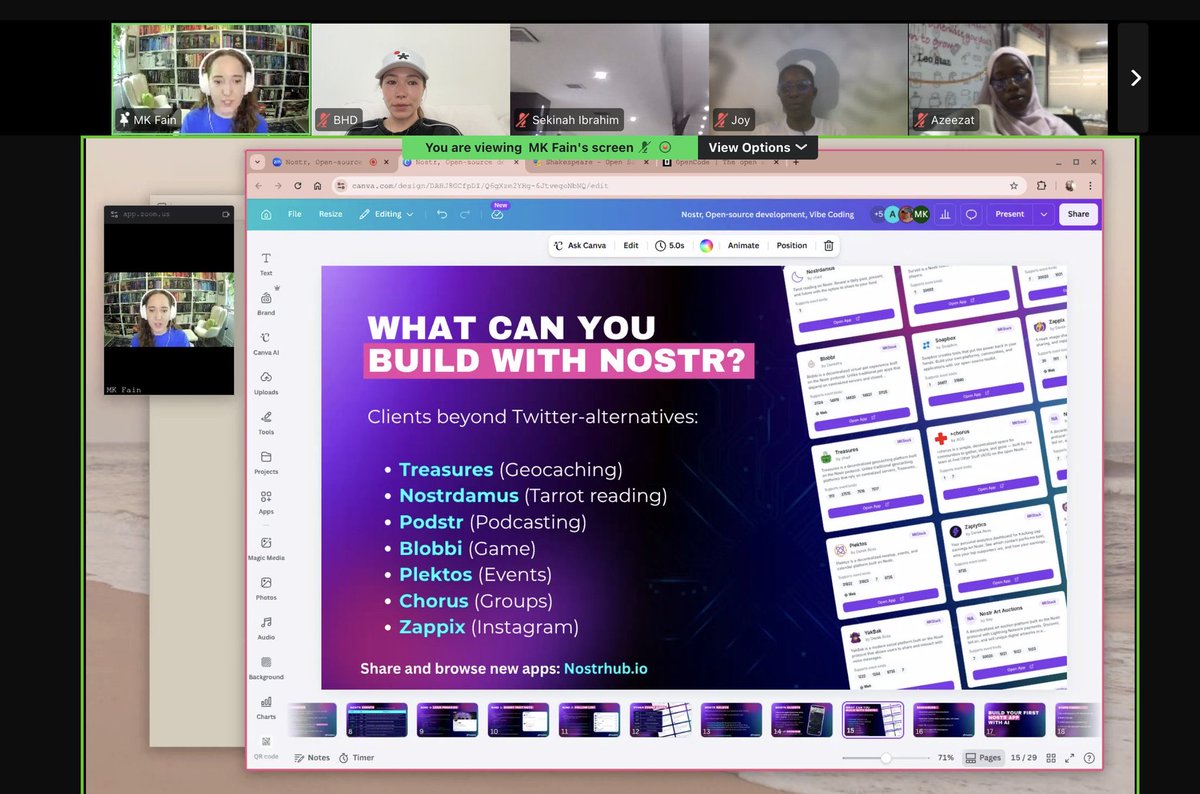The image size is (1200, 794).
Task: Open the +5 collaborators avatar list
Action: (878, 214)
